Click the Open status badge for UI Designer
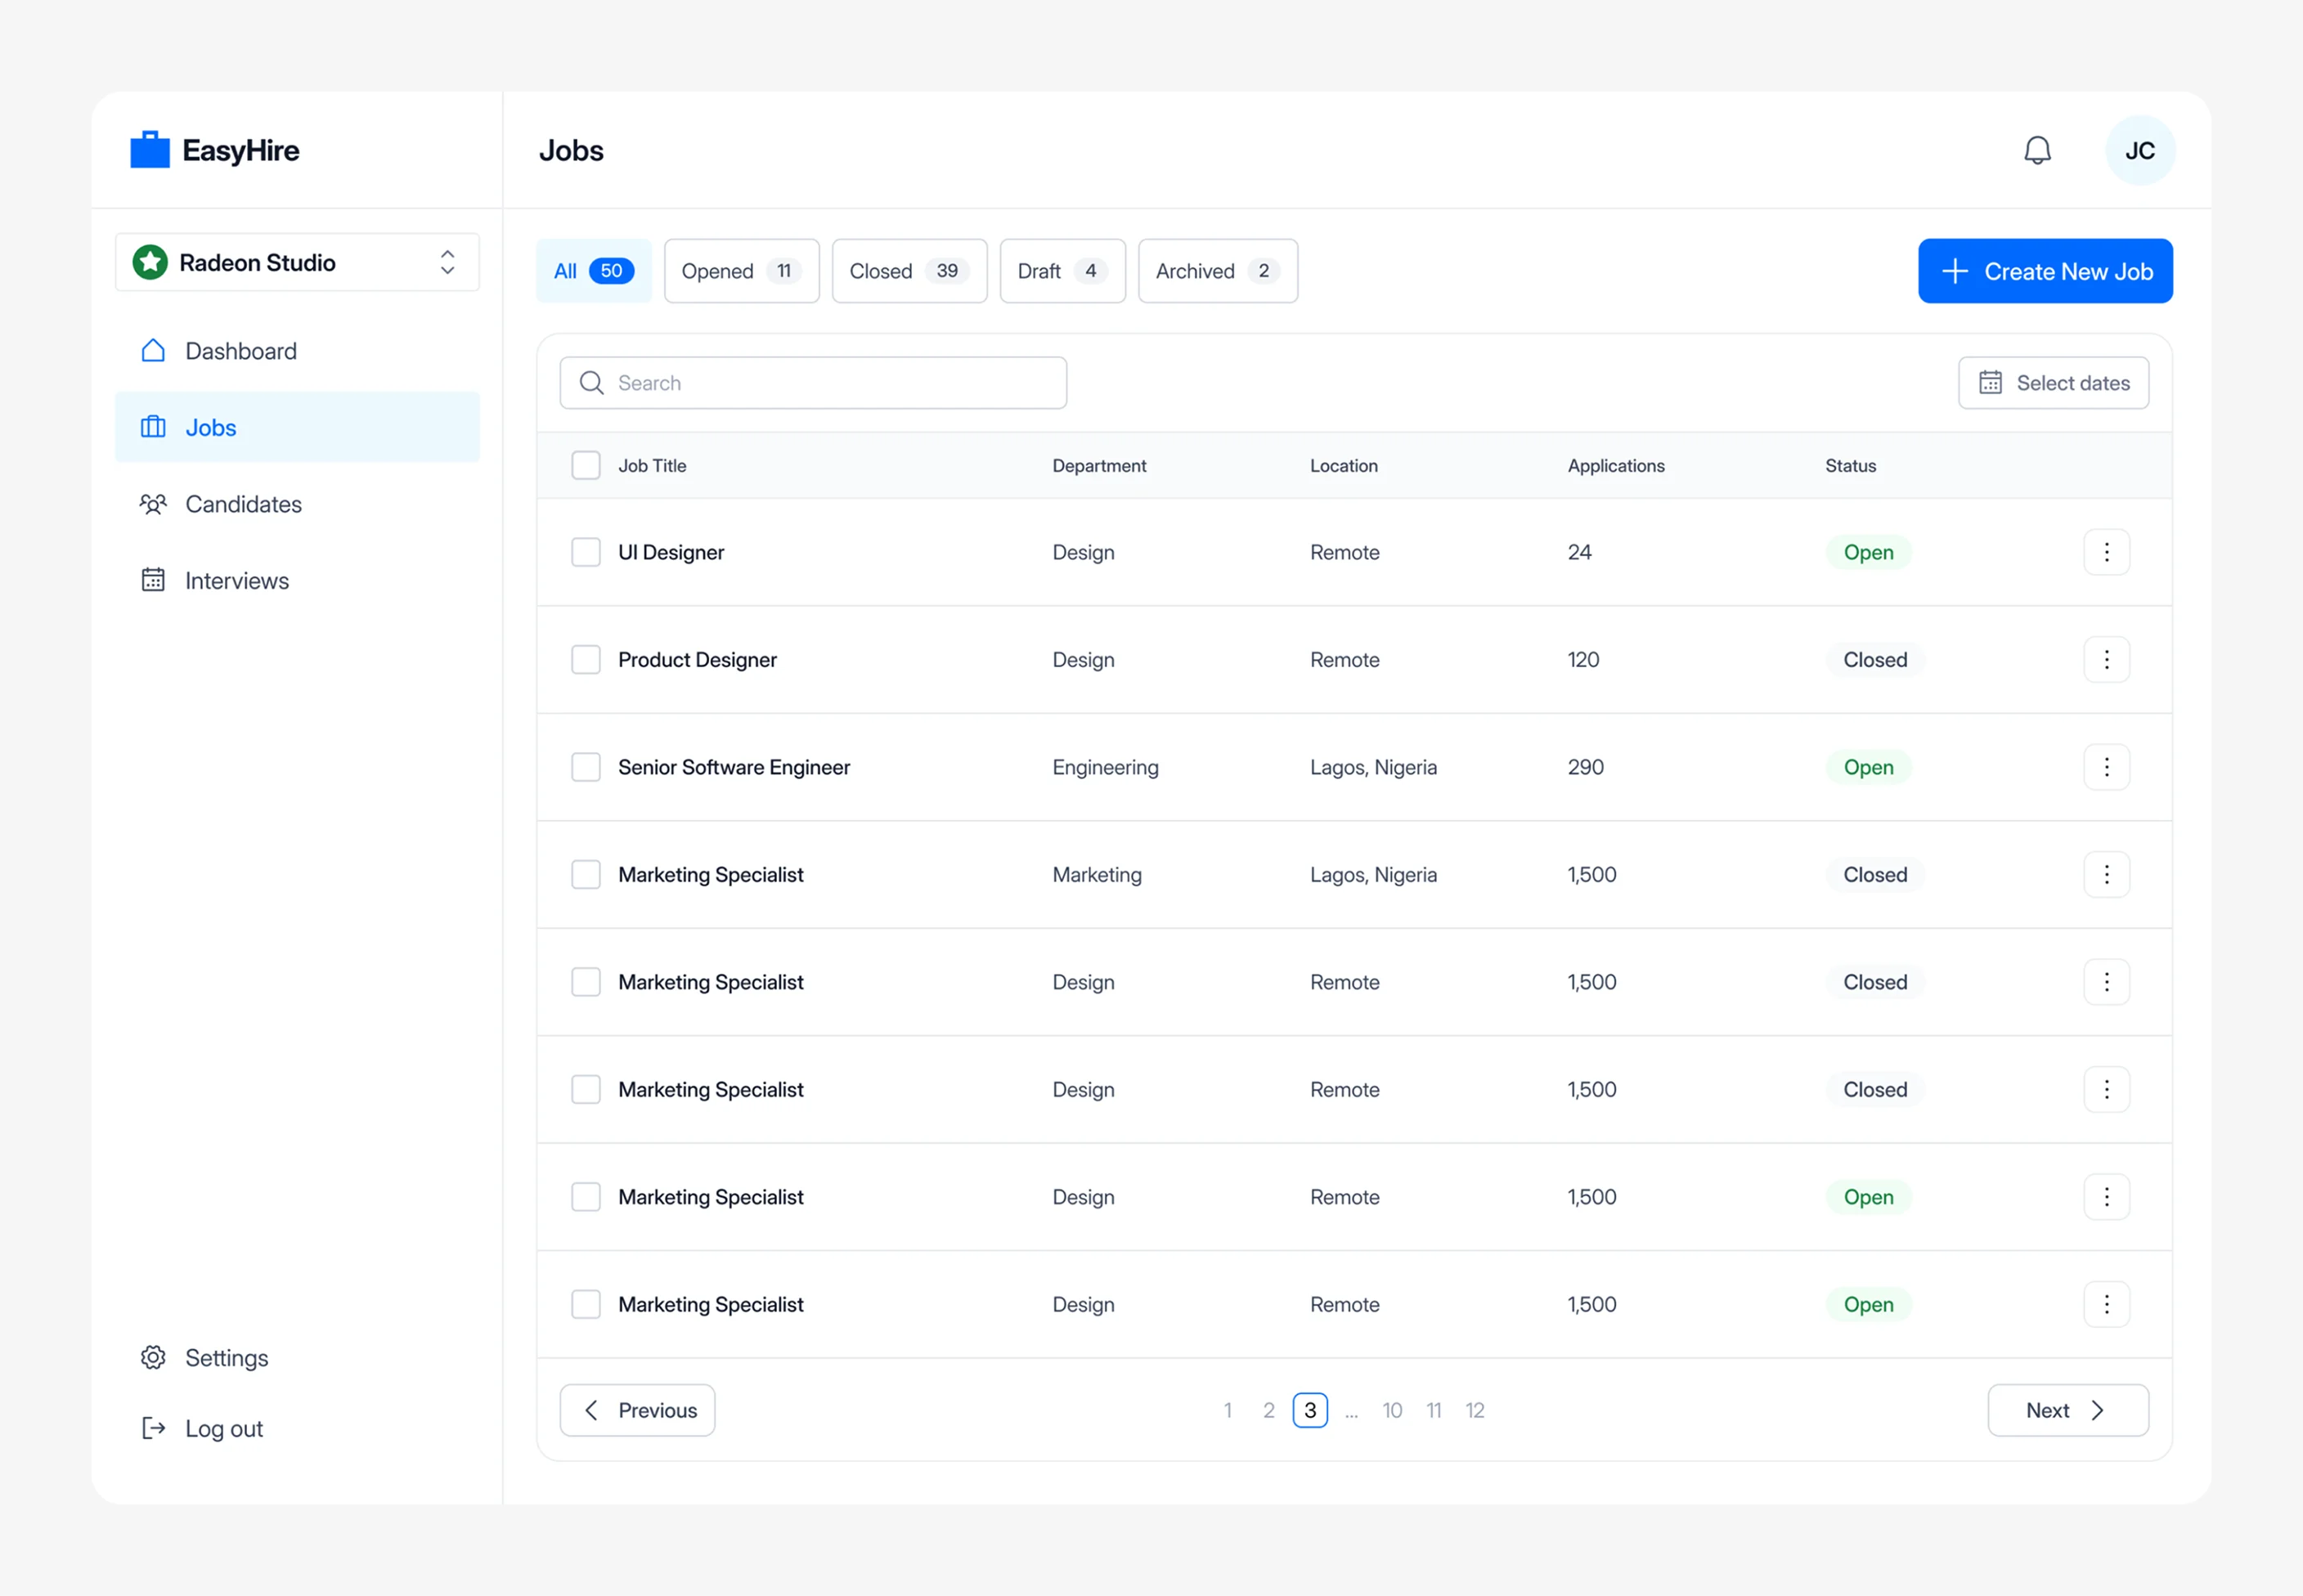Image resolution: width=2303 pixels, height=1596 pixels. pos(1868,552)
